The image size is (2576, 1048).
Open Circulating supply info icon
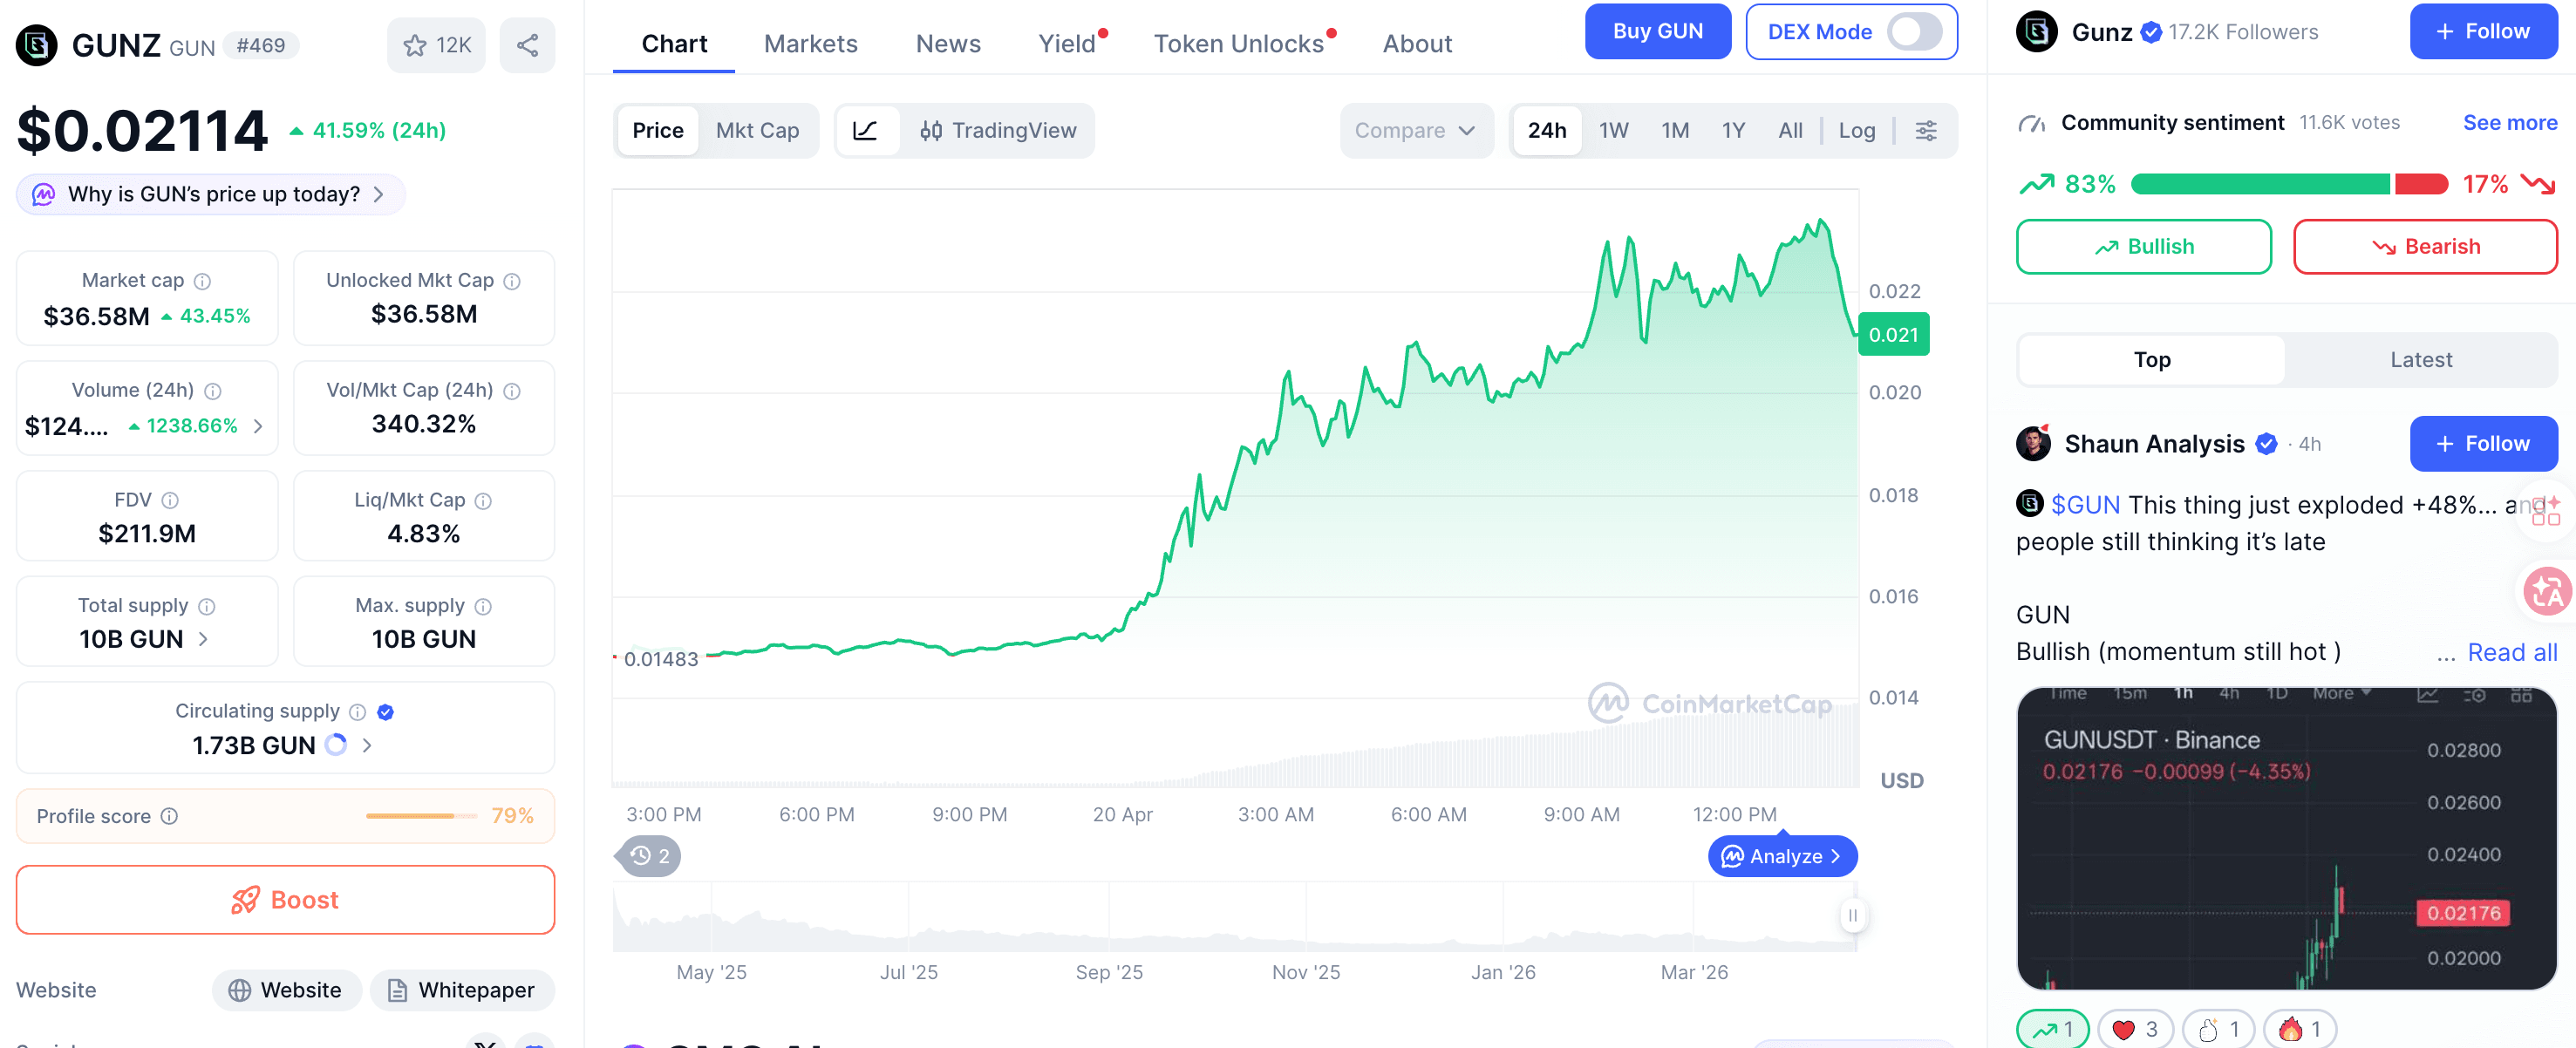(x=357, y=712)
